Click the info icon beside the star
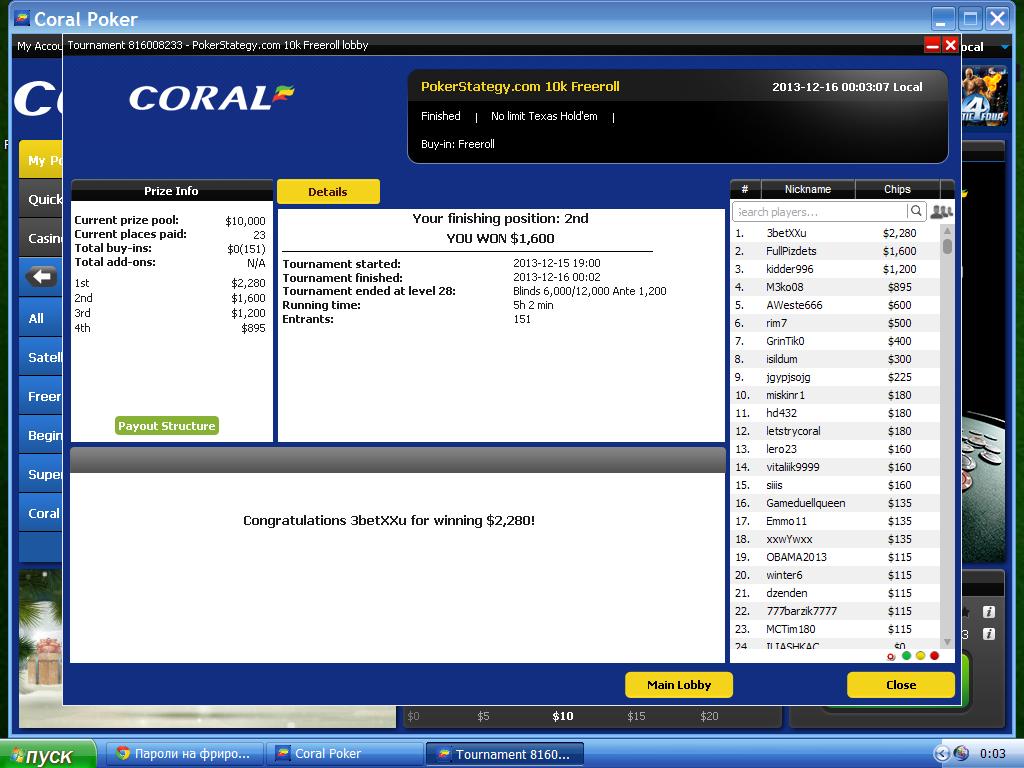This screenshot has height=768, width=1024. point(989,612)
